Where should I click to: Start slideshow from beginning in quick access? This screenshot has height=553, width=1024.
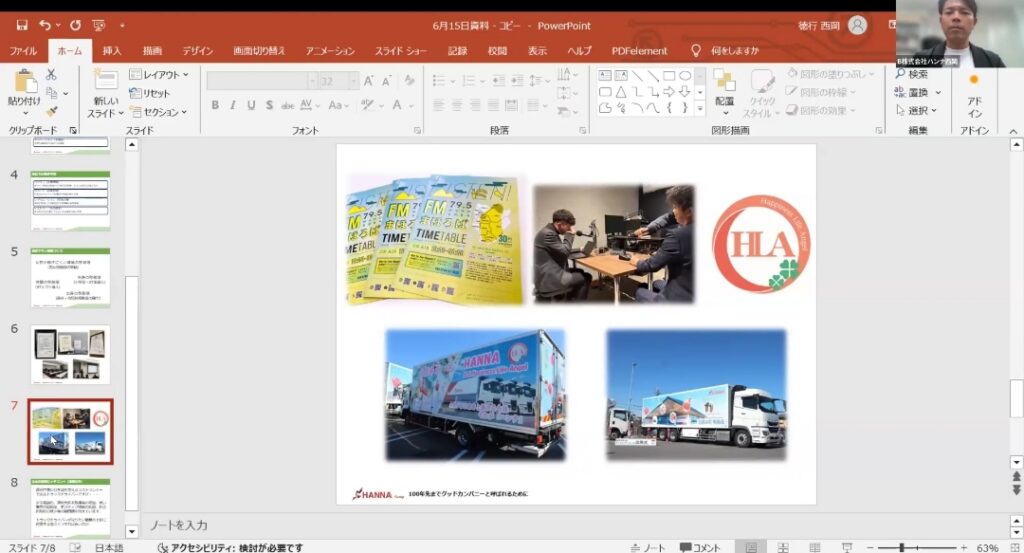(x=99, y=25)
